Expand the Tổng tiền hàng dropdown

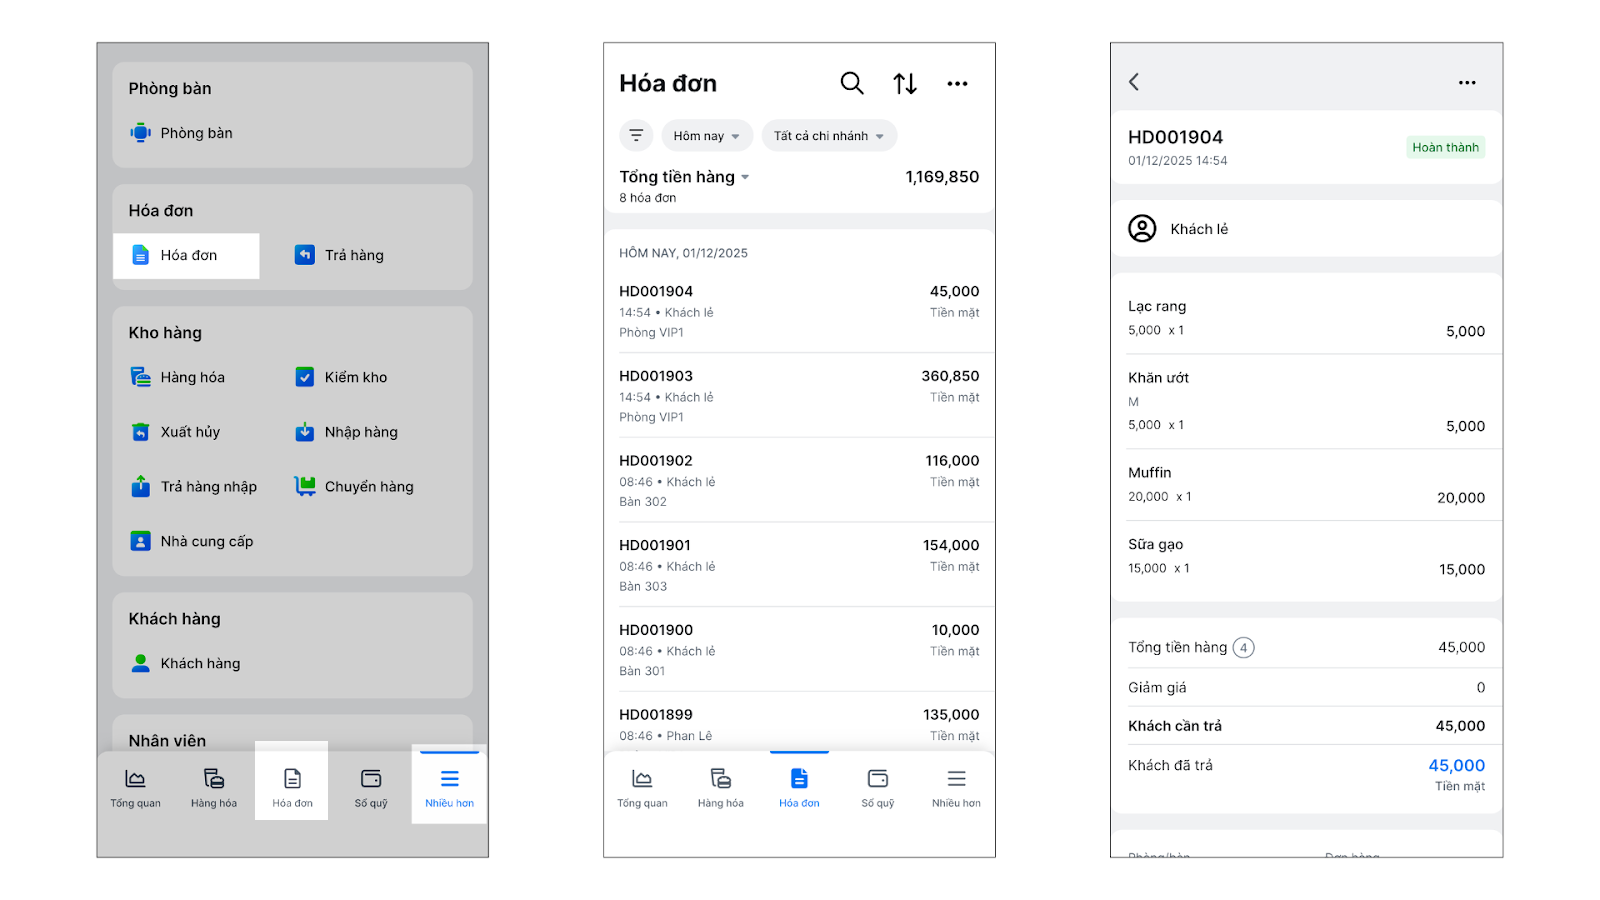[x=684, y=177]
